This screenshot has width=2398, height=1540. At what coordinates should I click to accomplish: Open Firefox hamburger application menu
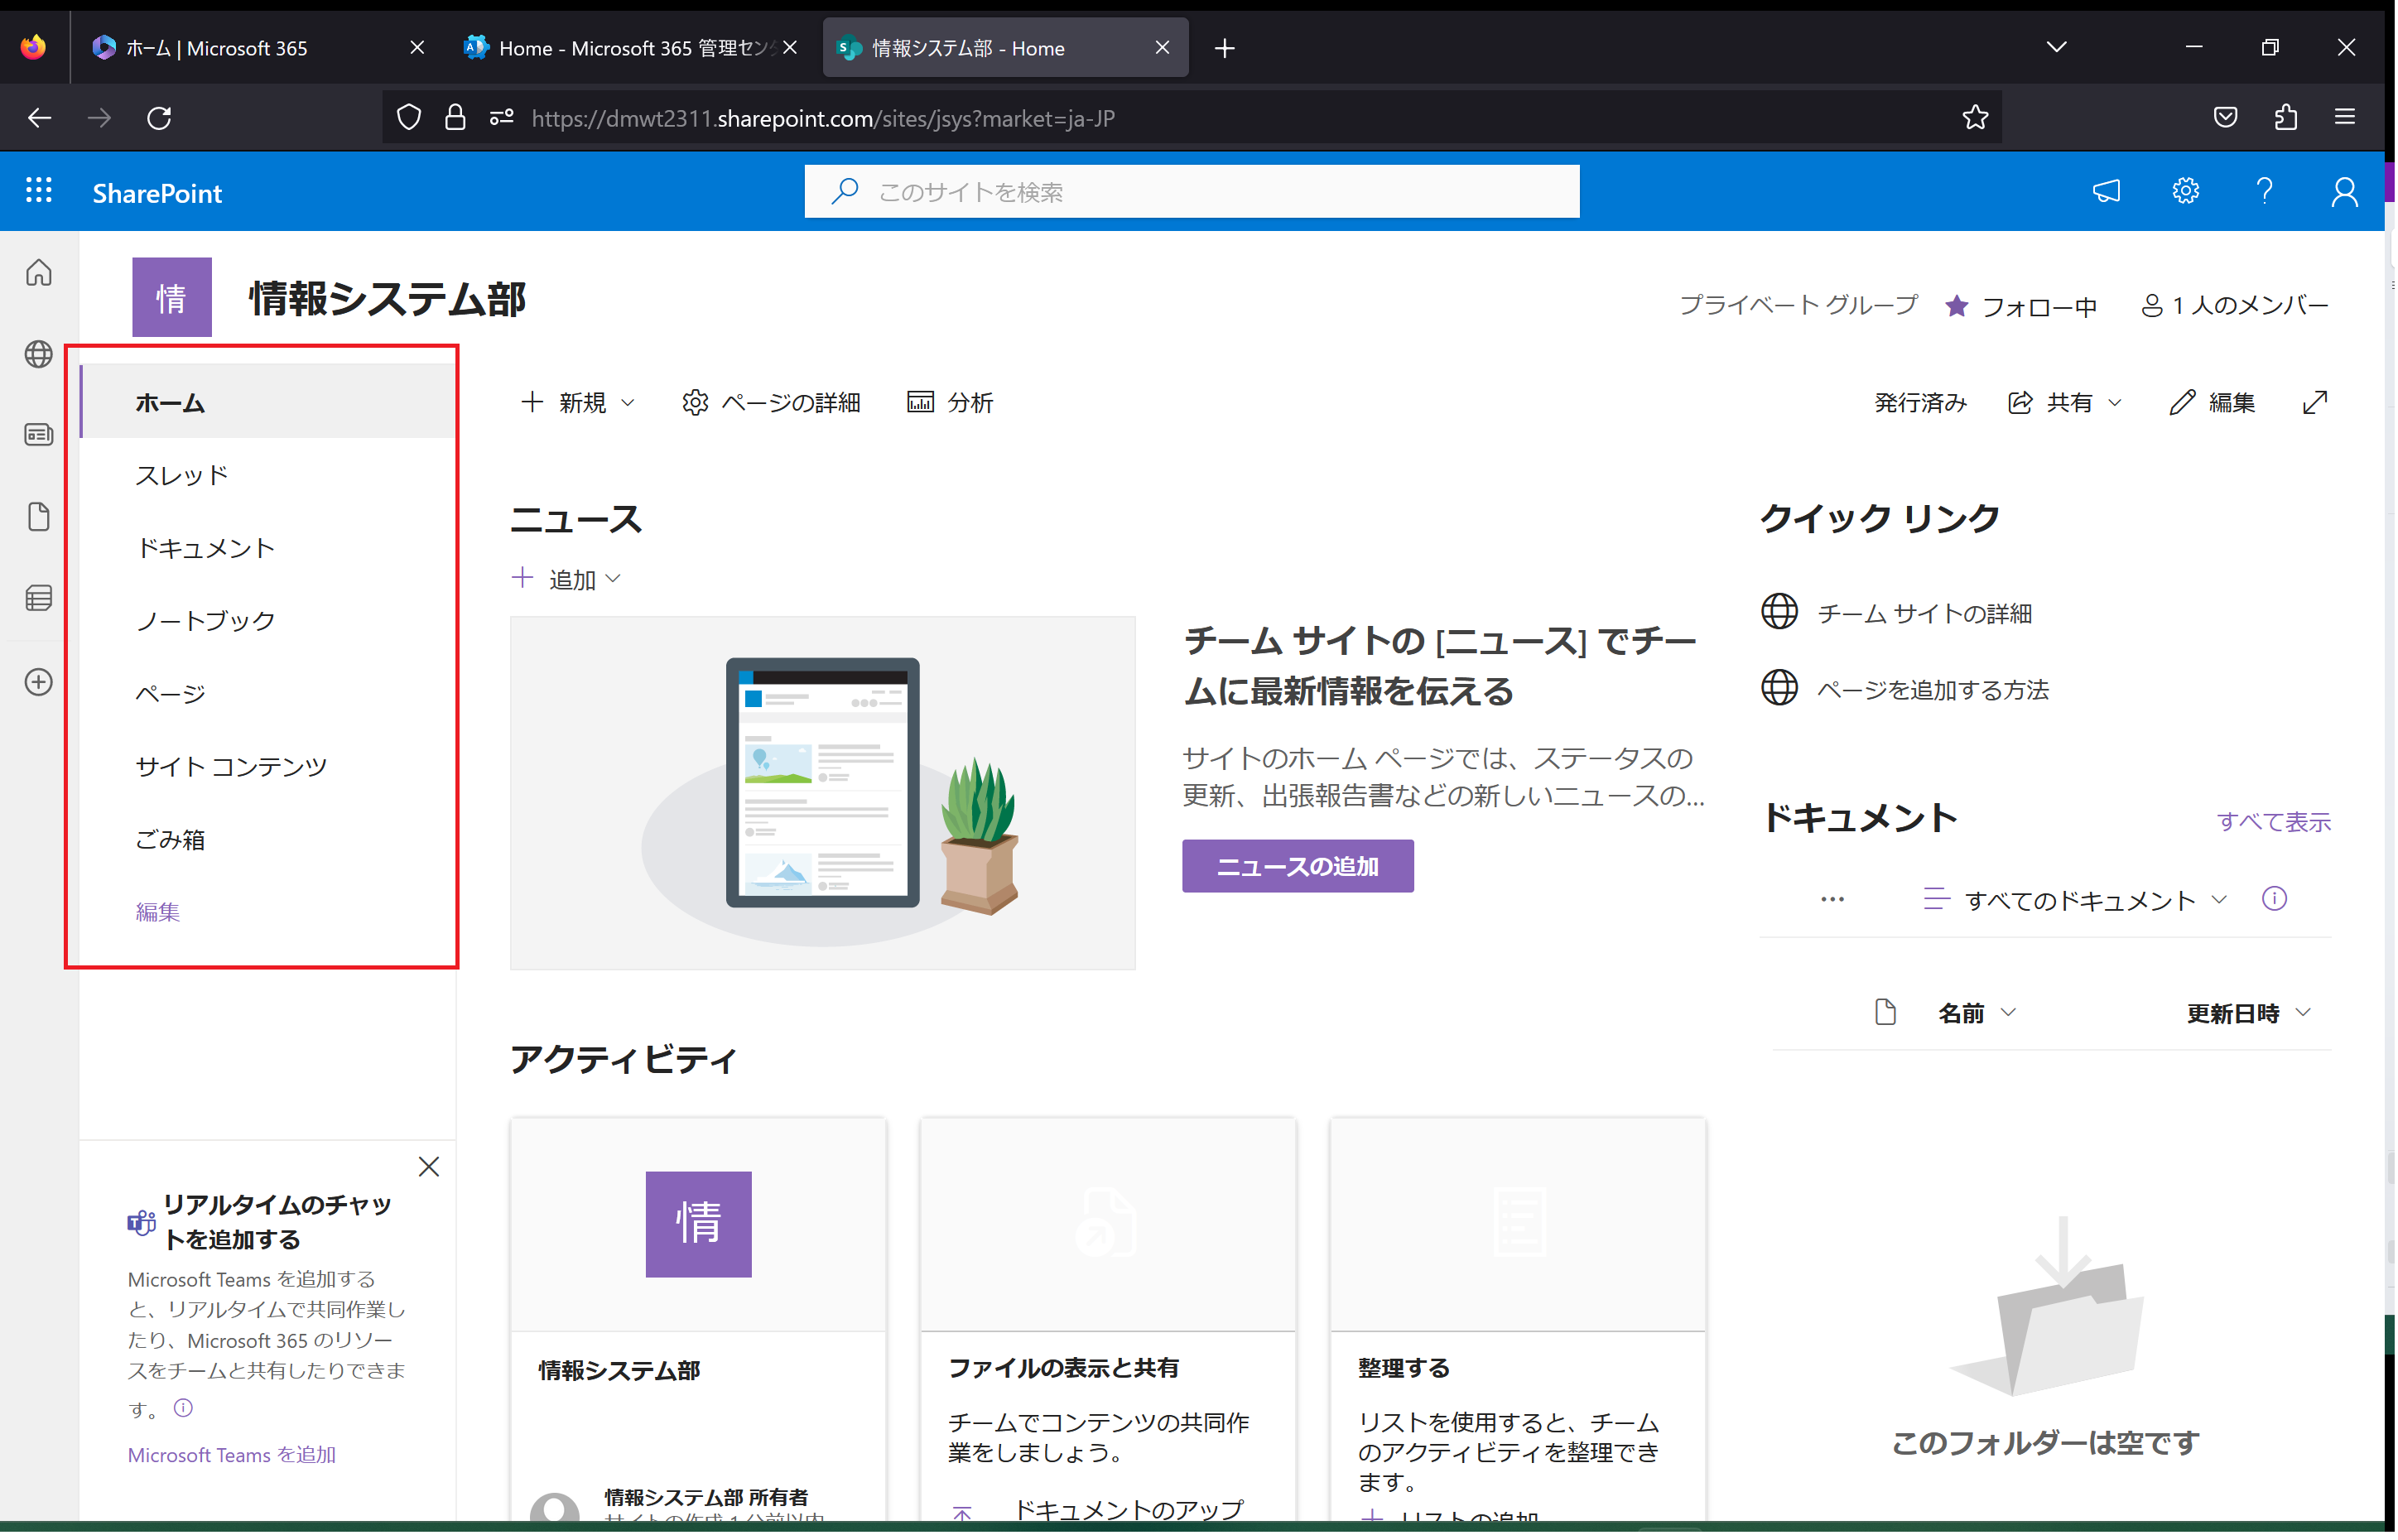pyautogui.click(x=2344, y=118)
